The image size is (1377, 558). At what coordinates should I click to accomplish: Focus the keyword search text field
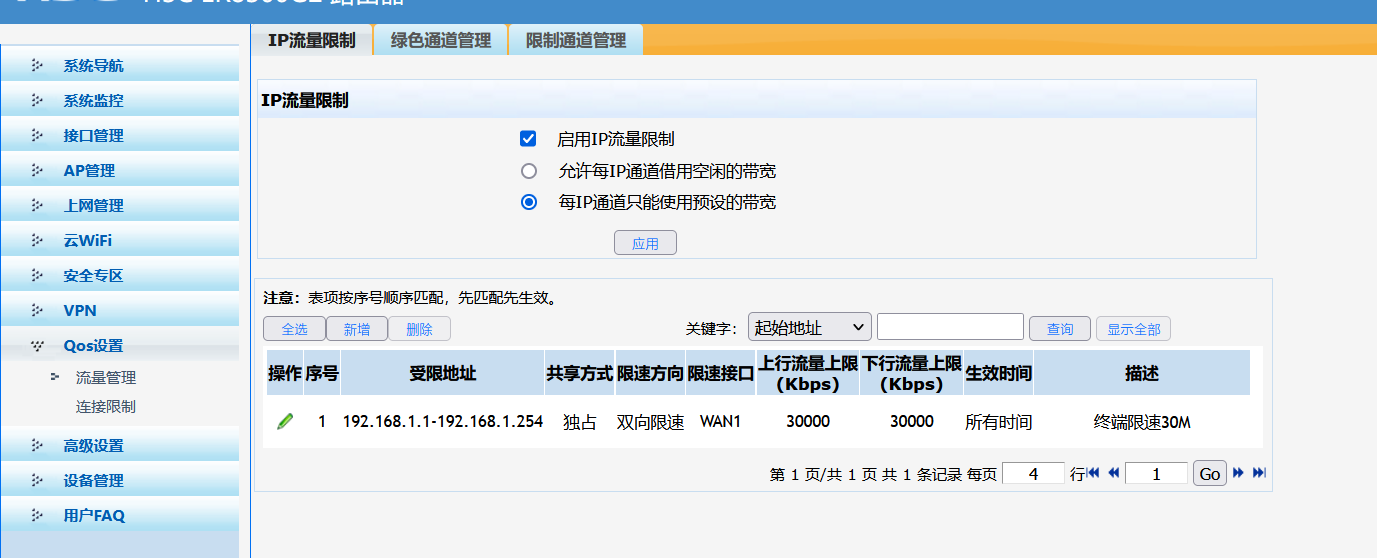click(x=950, y=327)
